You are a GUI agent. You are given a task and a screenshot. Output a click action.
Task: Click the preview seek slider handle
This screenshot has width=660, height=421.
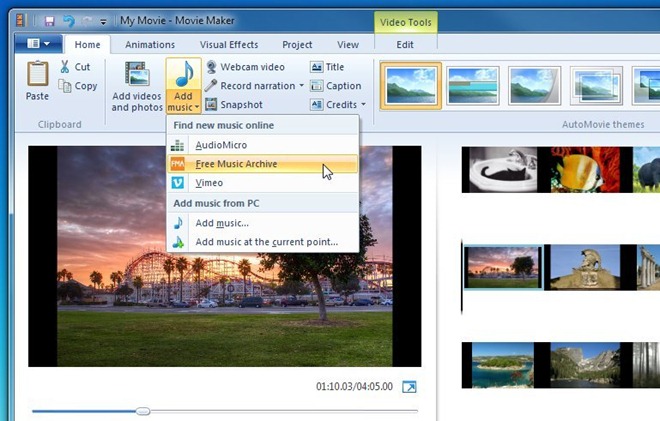click(143, 411)
